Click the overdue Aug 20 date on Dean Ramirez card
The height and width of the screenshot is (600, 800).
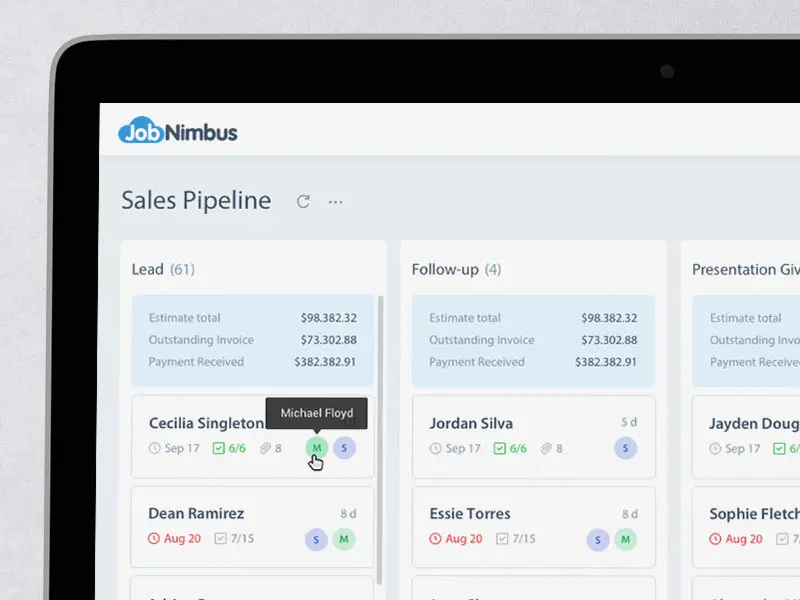click(x=175, y=539)
